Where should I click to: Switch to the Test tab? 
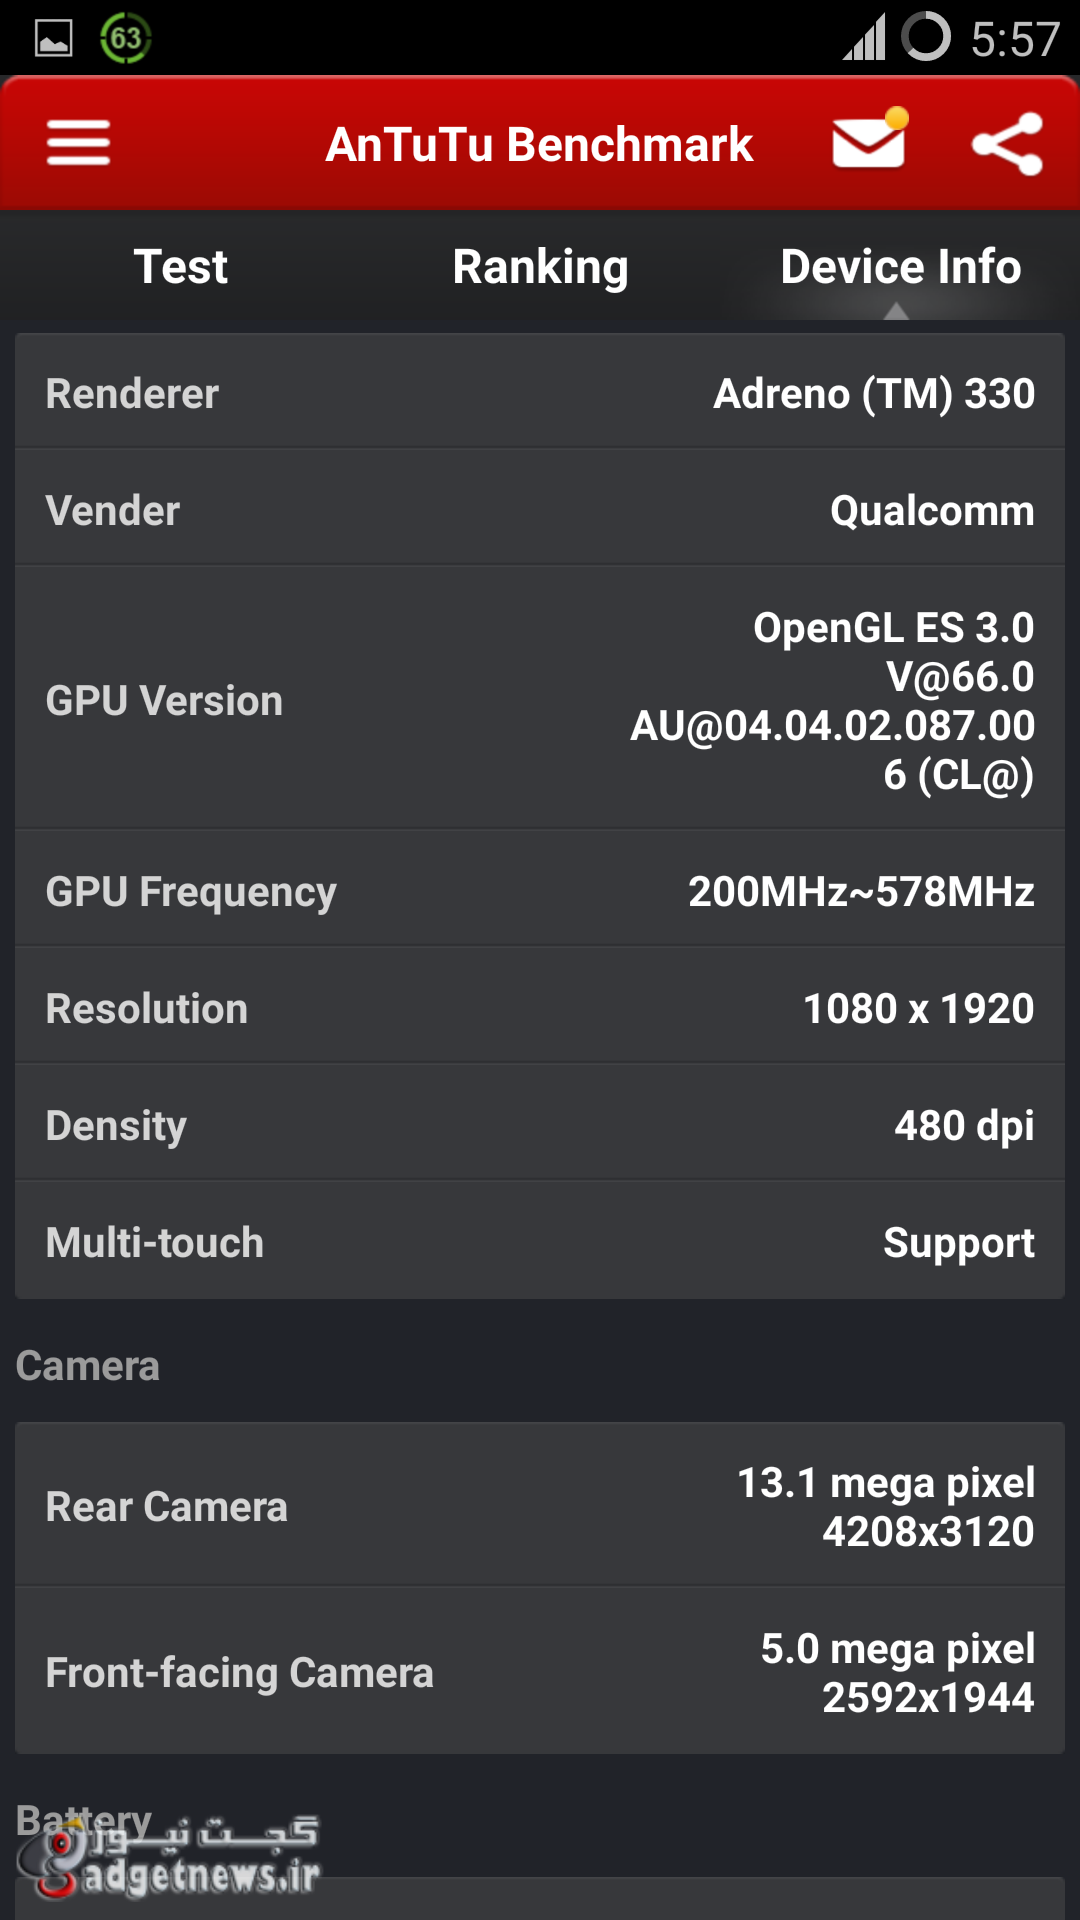pyautogui.click(x=181, y=267)
